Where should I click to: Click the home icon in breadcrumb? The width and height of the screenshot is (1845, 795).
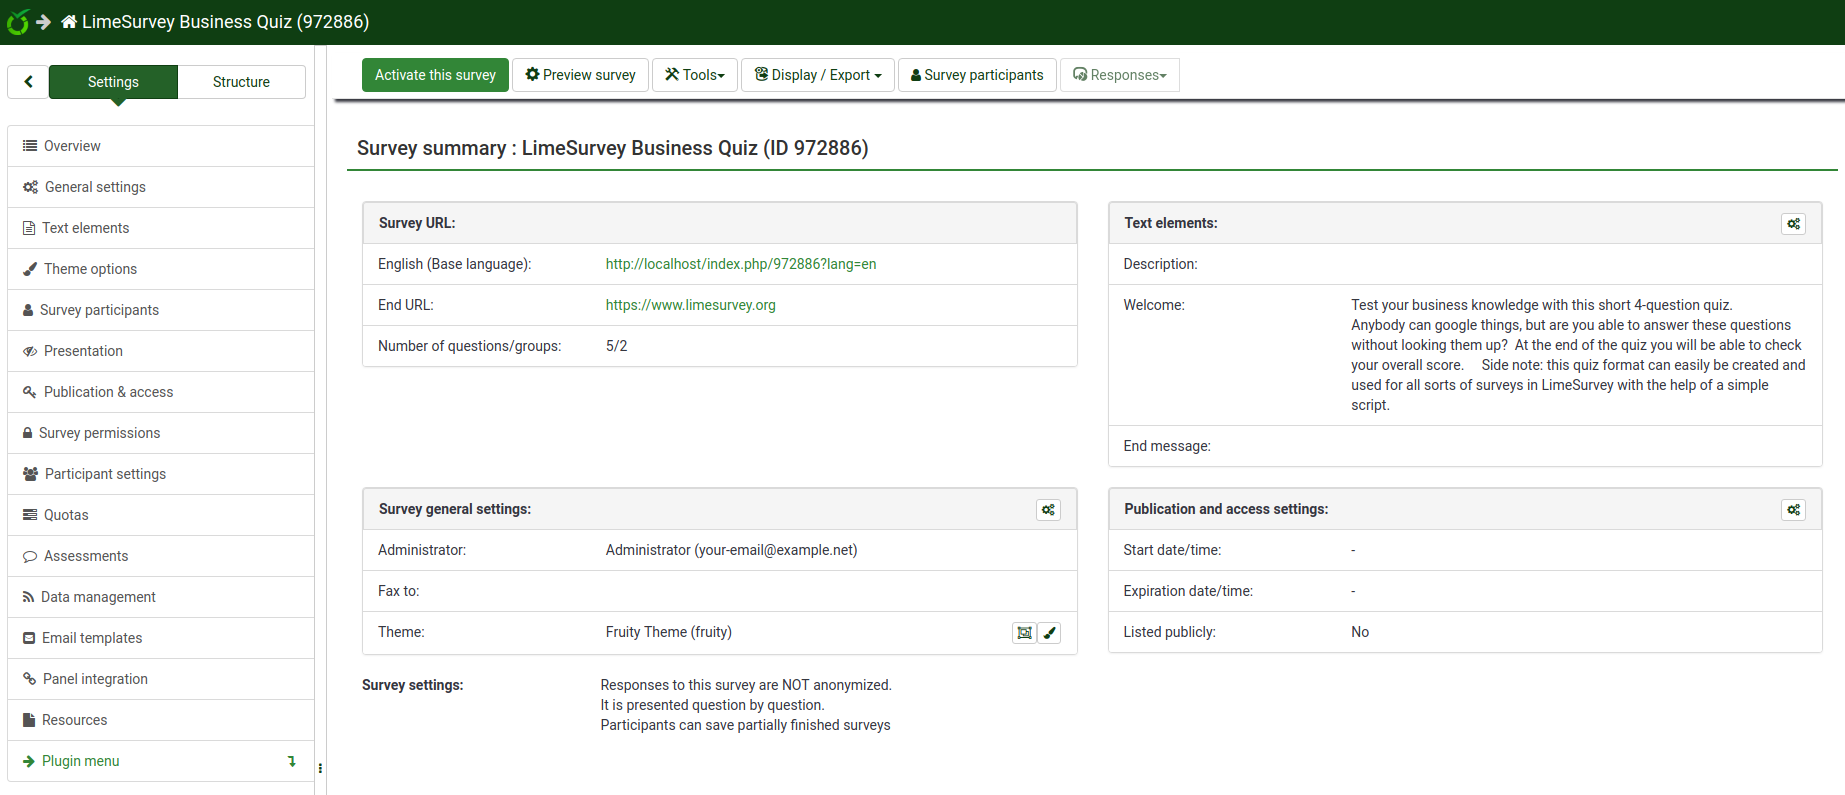tap(68, 22)
